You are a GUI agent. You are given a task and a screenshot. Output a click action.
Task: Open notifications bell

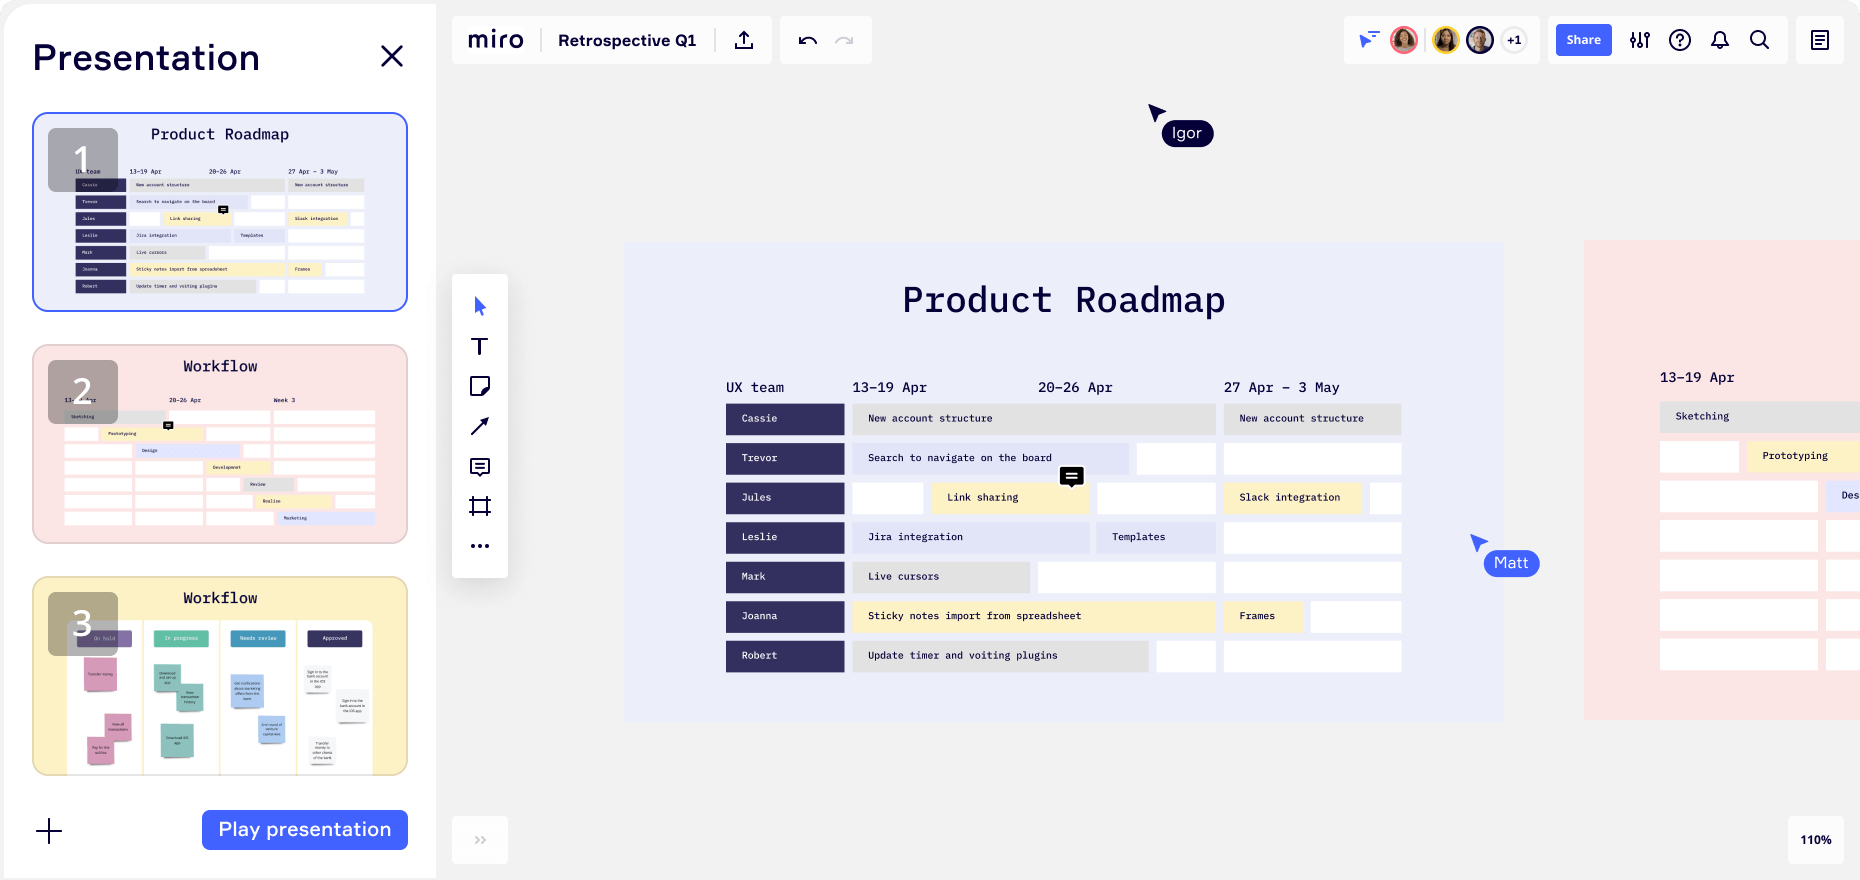point(1720,40)
